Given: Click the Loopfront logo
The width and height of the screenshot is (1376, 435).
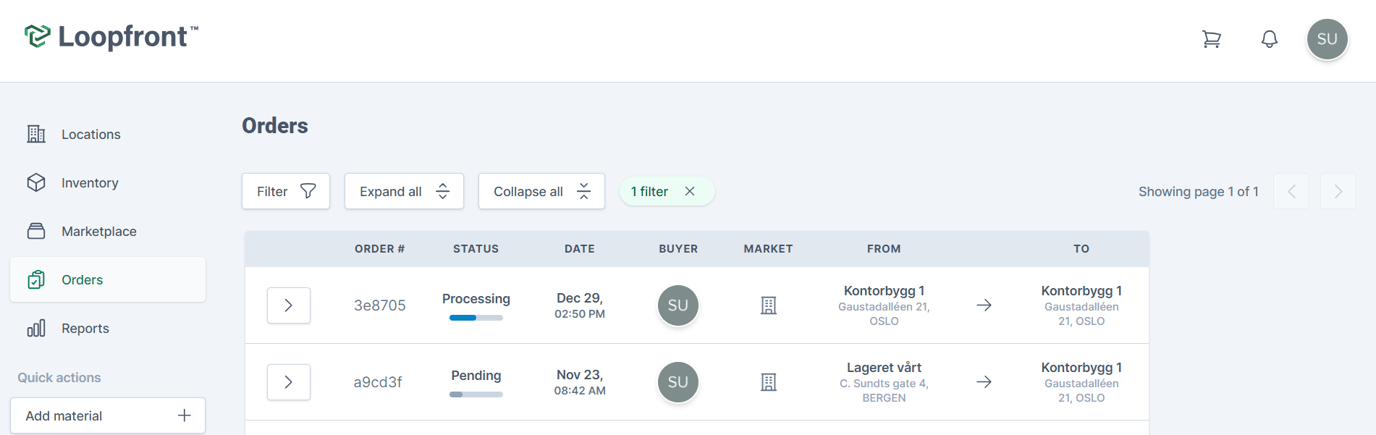Looking at the screenshot, I should coord(111,37).
